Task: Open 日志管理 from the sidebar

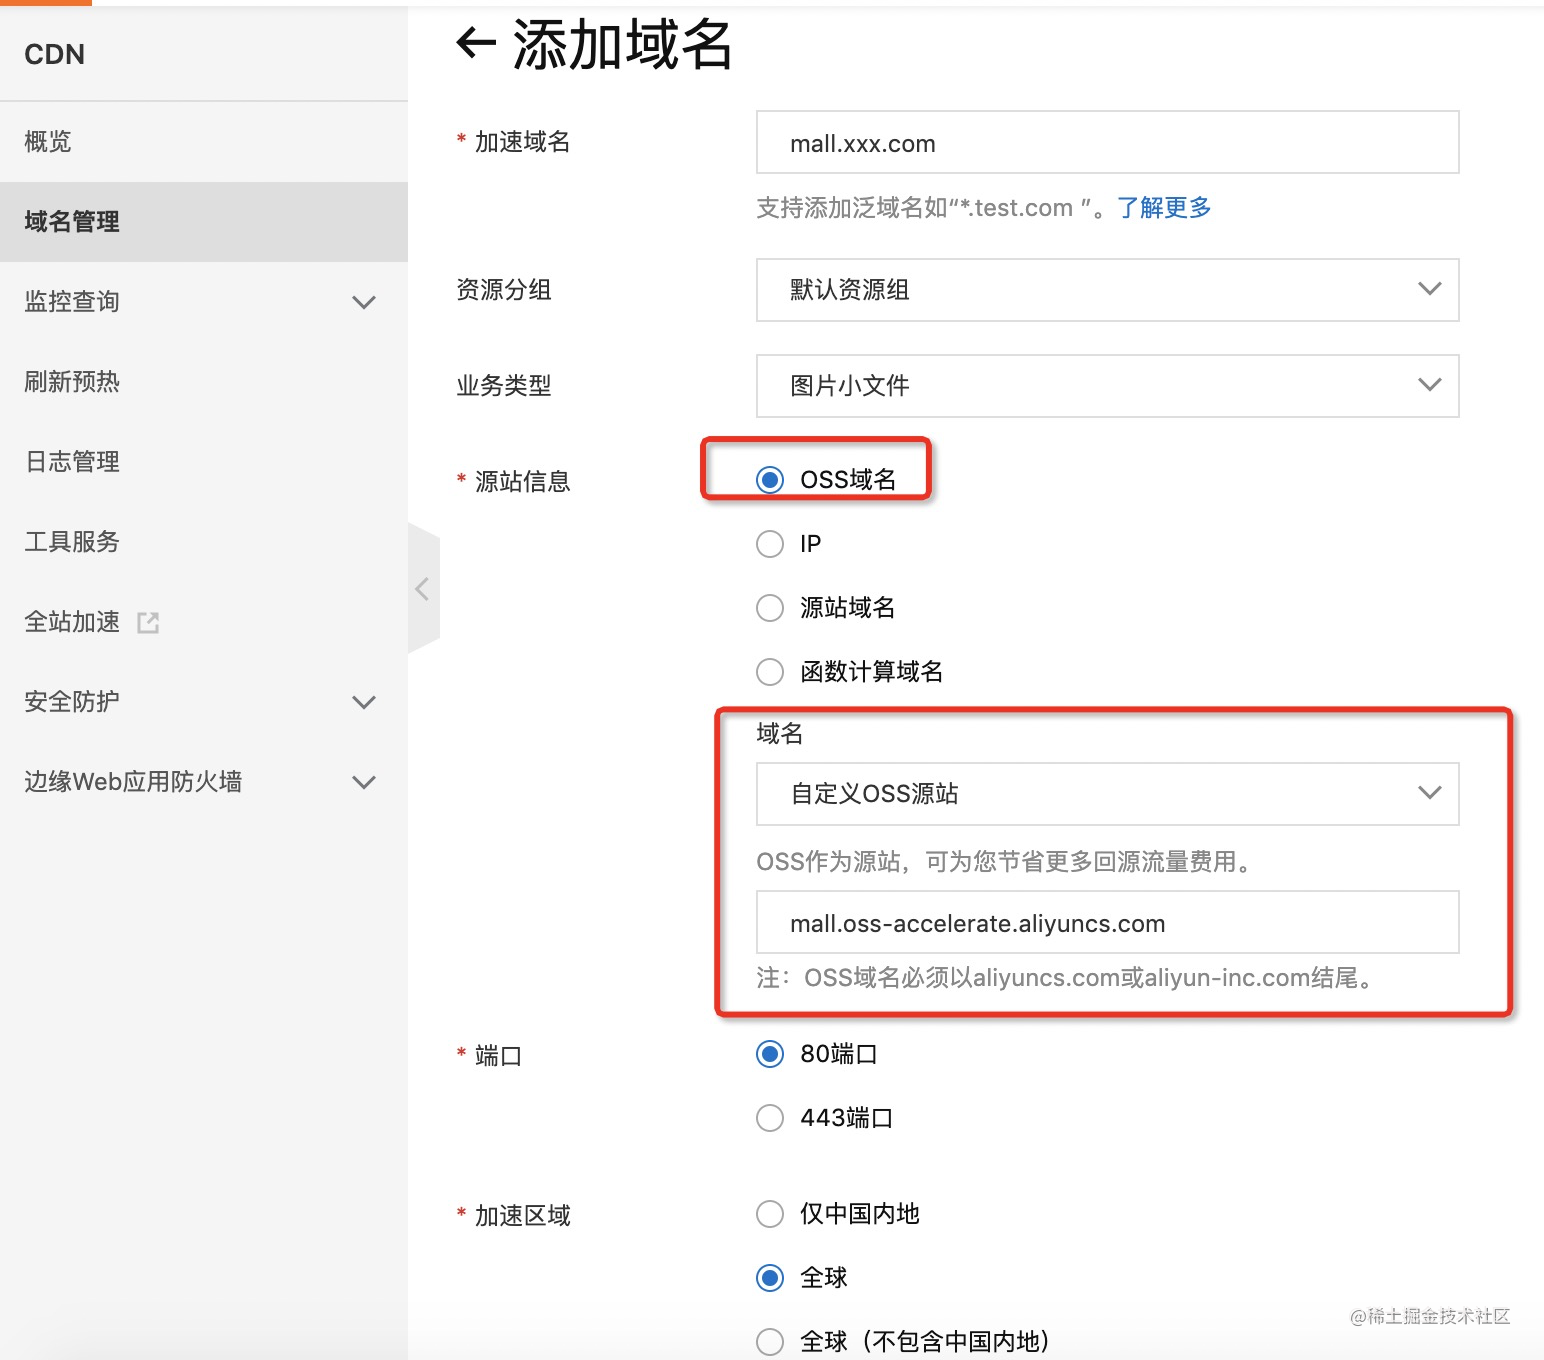Action: [70, 461]
